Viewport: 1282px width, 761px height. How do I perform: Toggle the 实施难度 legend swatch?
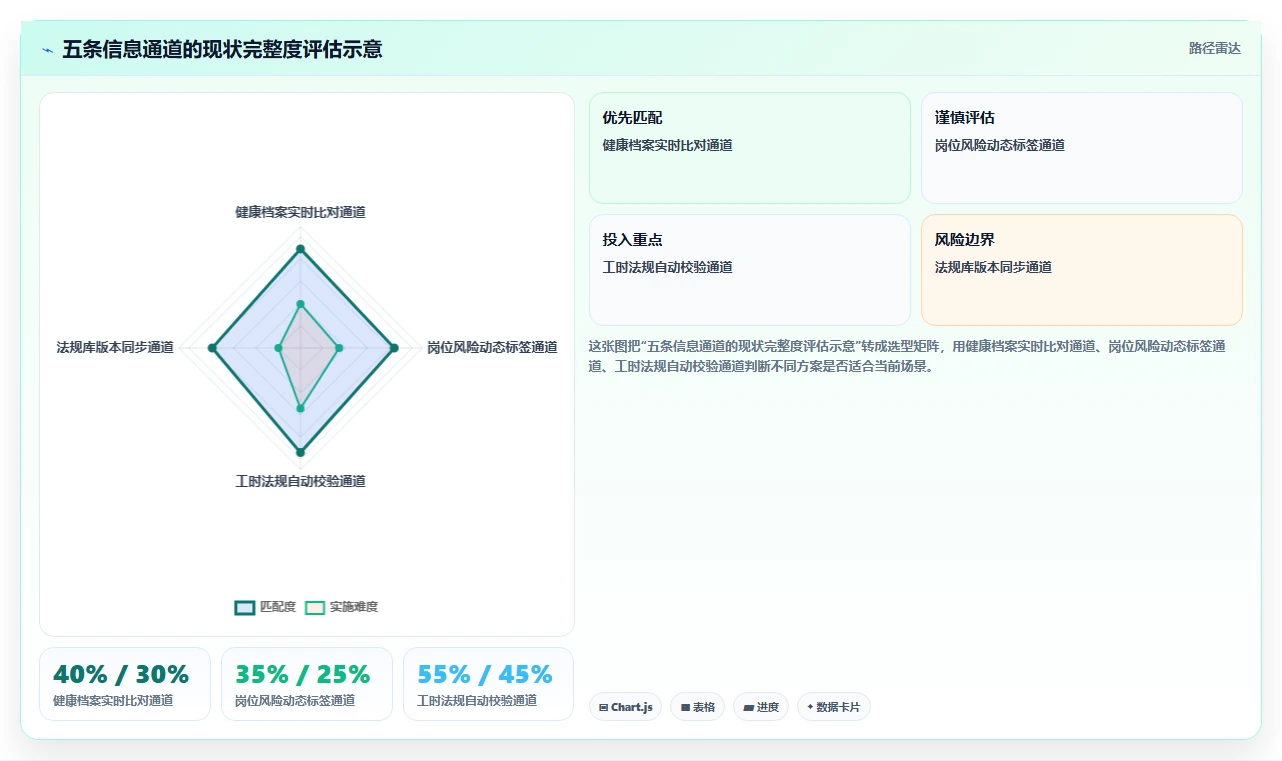[x=315, y=607]
